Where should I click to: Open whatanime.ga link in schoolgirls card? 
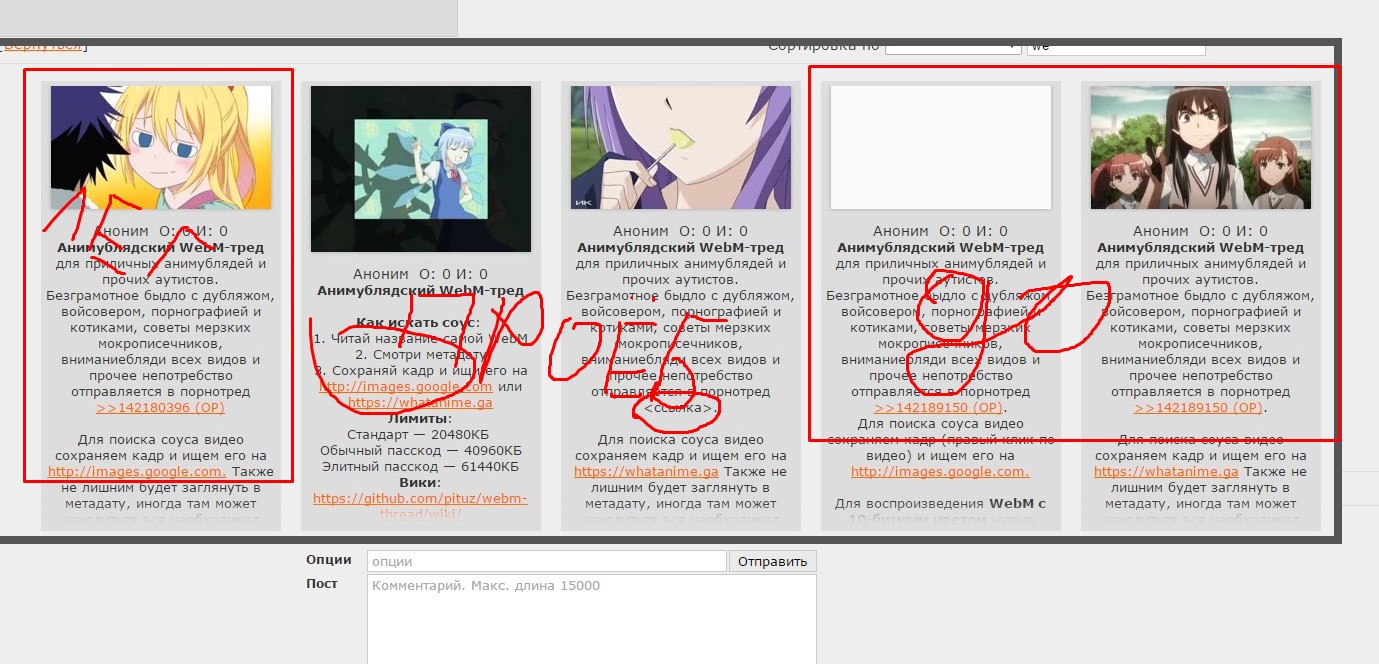coord(1166,472)
